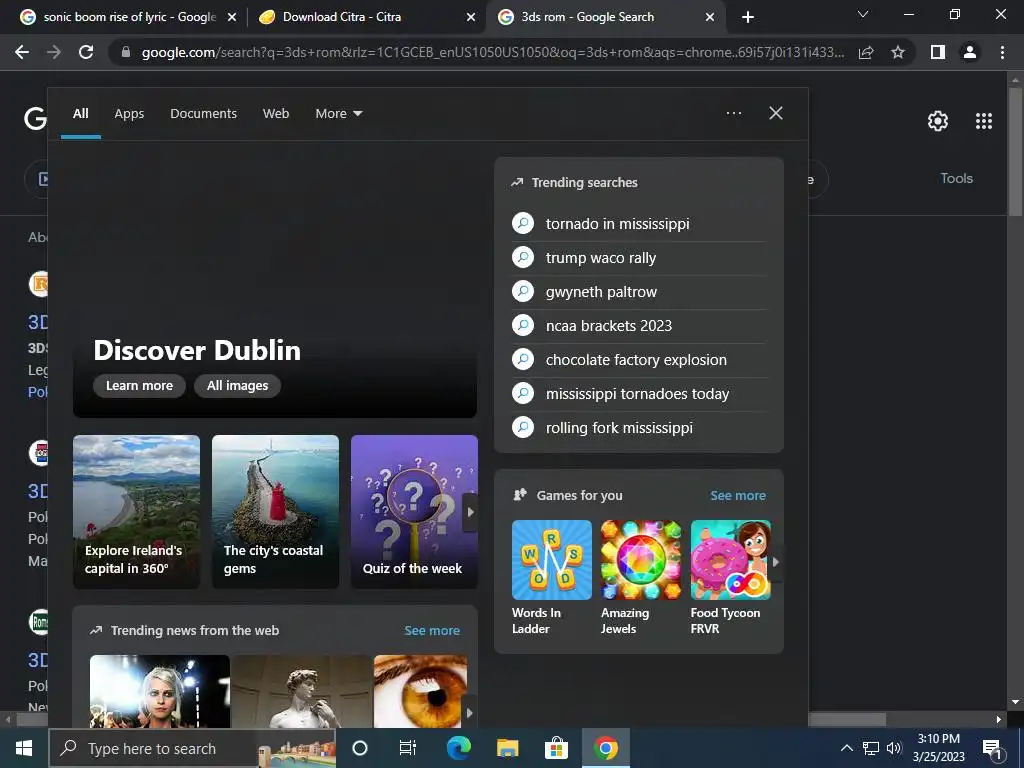Image resolution: width=1024 pixels, height=768 pixels.
Task: Switch to the Apps tab
Action: point(129,114)
